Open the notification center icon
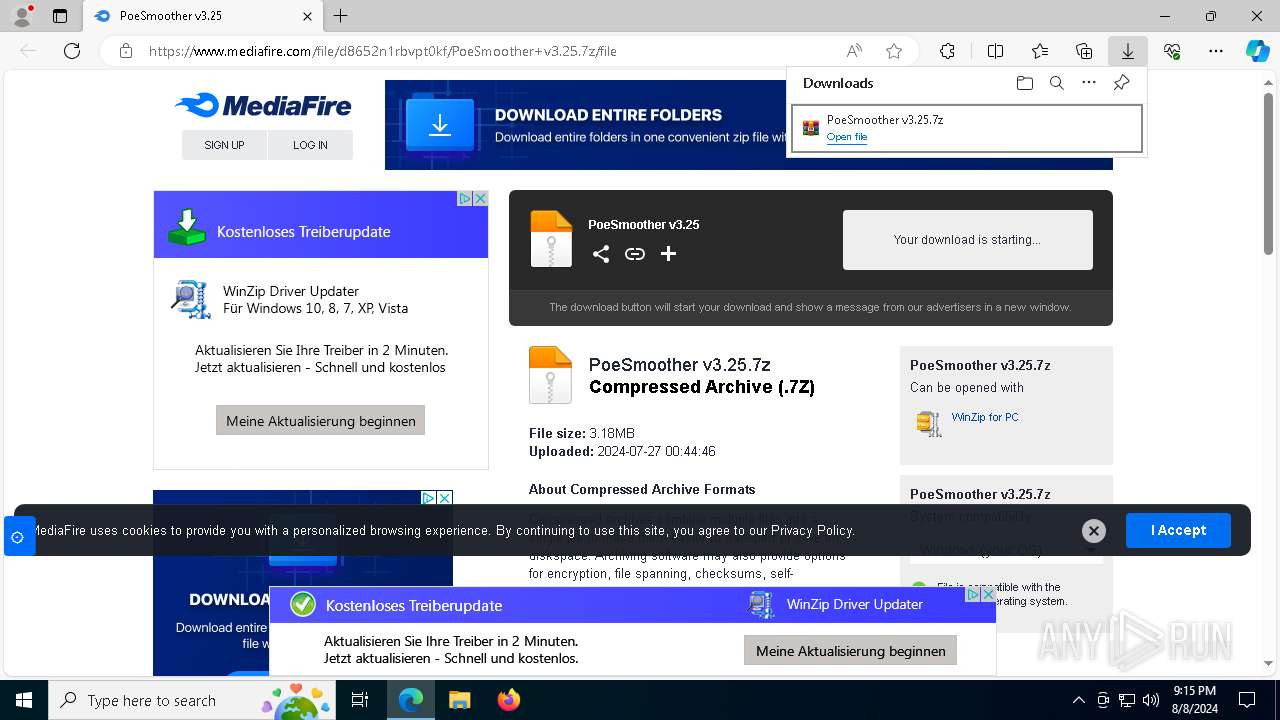Image resolution: width=1280 pixels, height=720 pixels. point(1247,700)
